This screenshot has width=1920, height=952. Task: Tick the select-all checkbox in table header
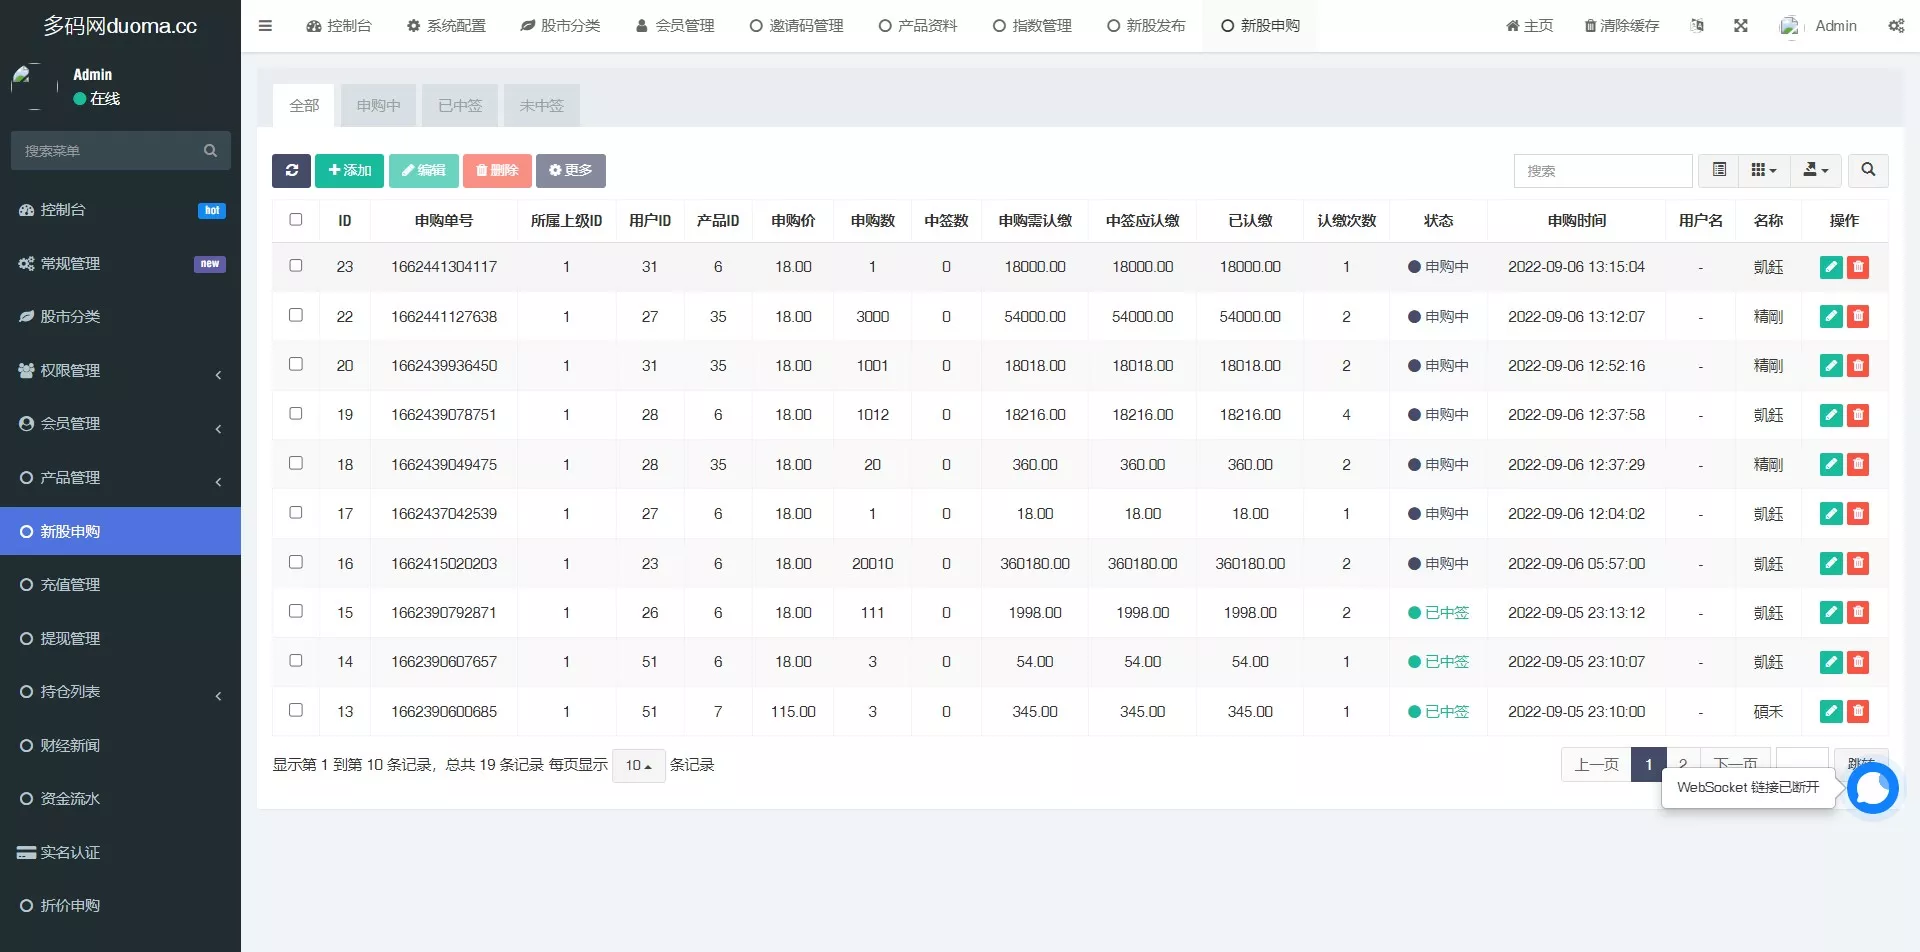(296, 220)
